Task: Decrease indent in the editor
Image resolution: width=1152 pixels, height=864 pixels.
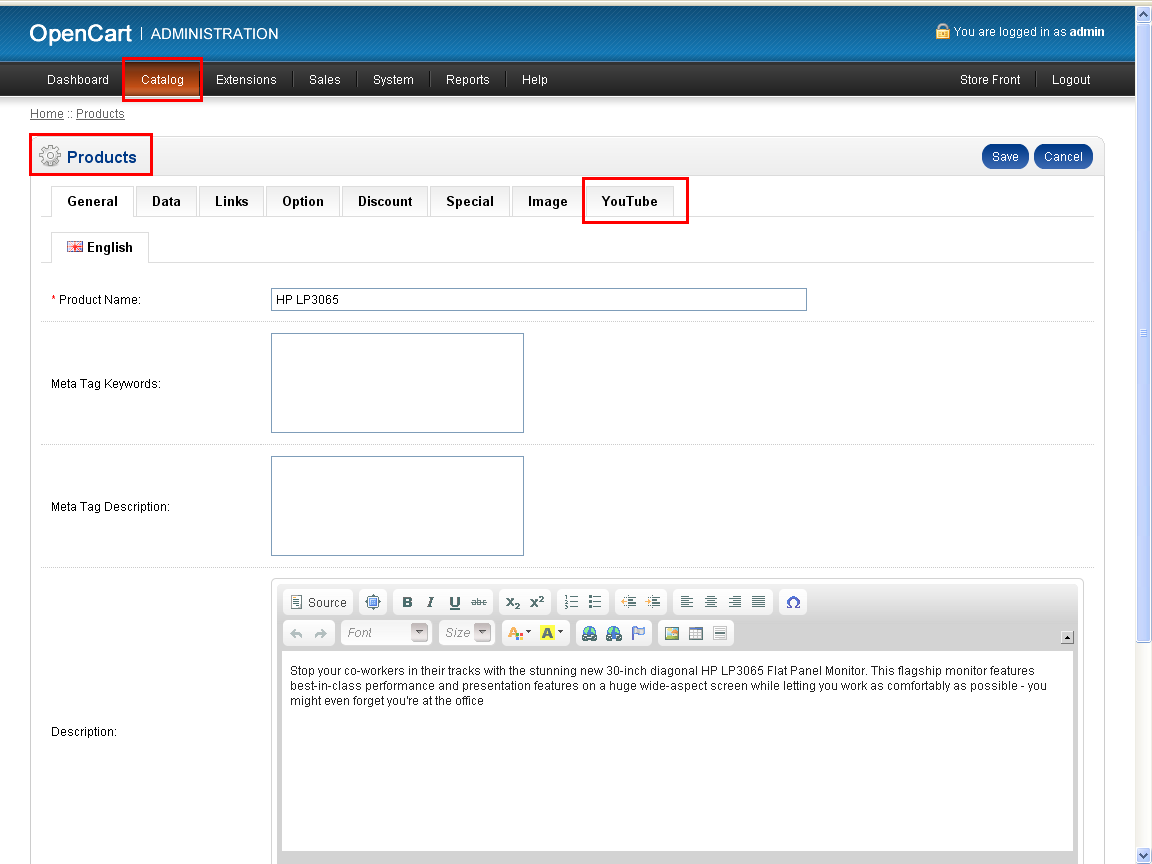Action: click(x=629, y=602)
